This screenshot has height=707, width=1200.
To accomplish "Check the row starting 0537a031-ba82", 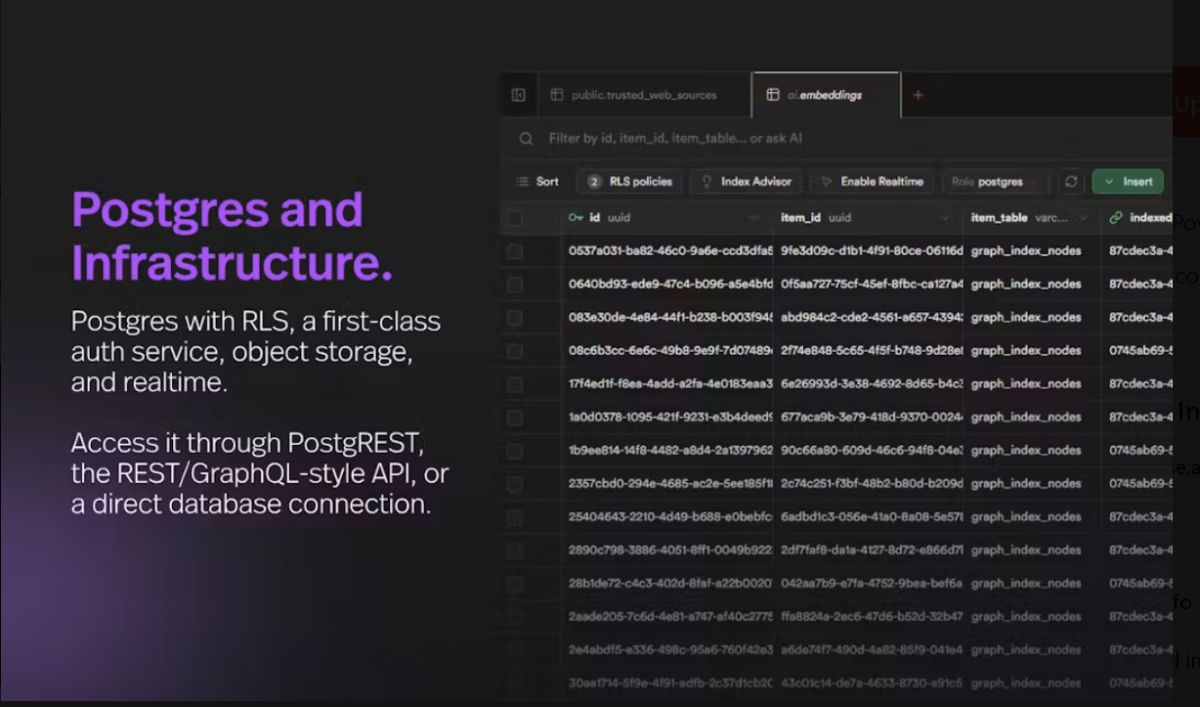I will point(515,251).
